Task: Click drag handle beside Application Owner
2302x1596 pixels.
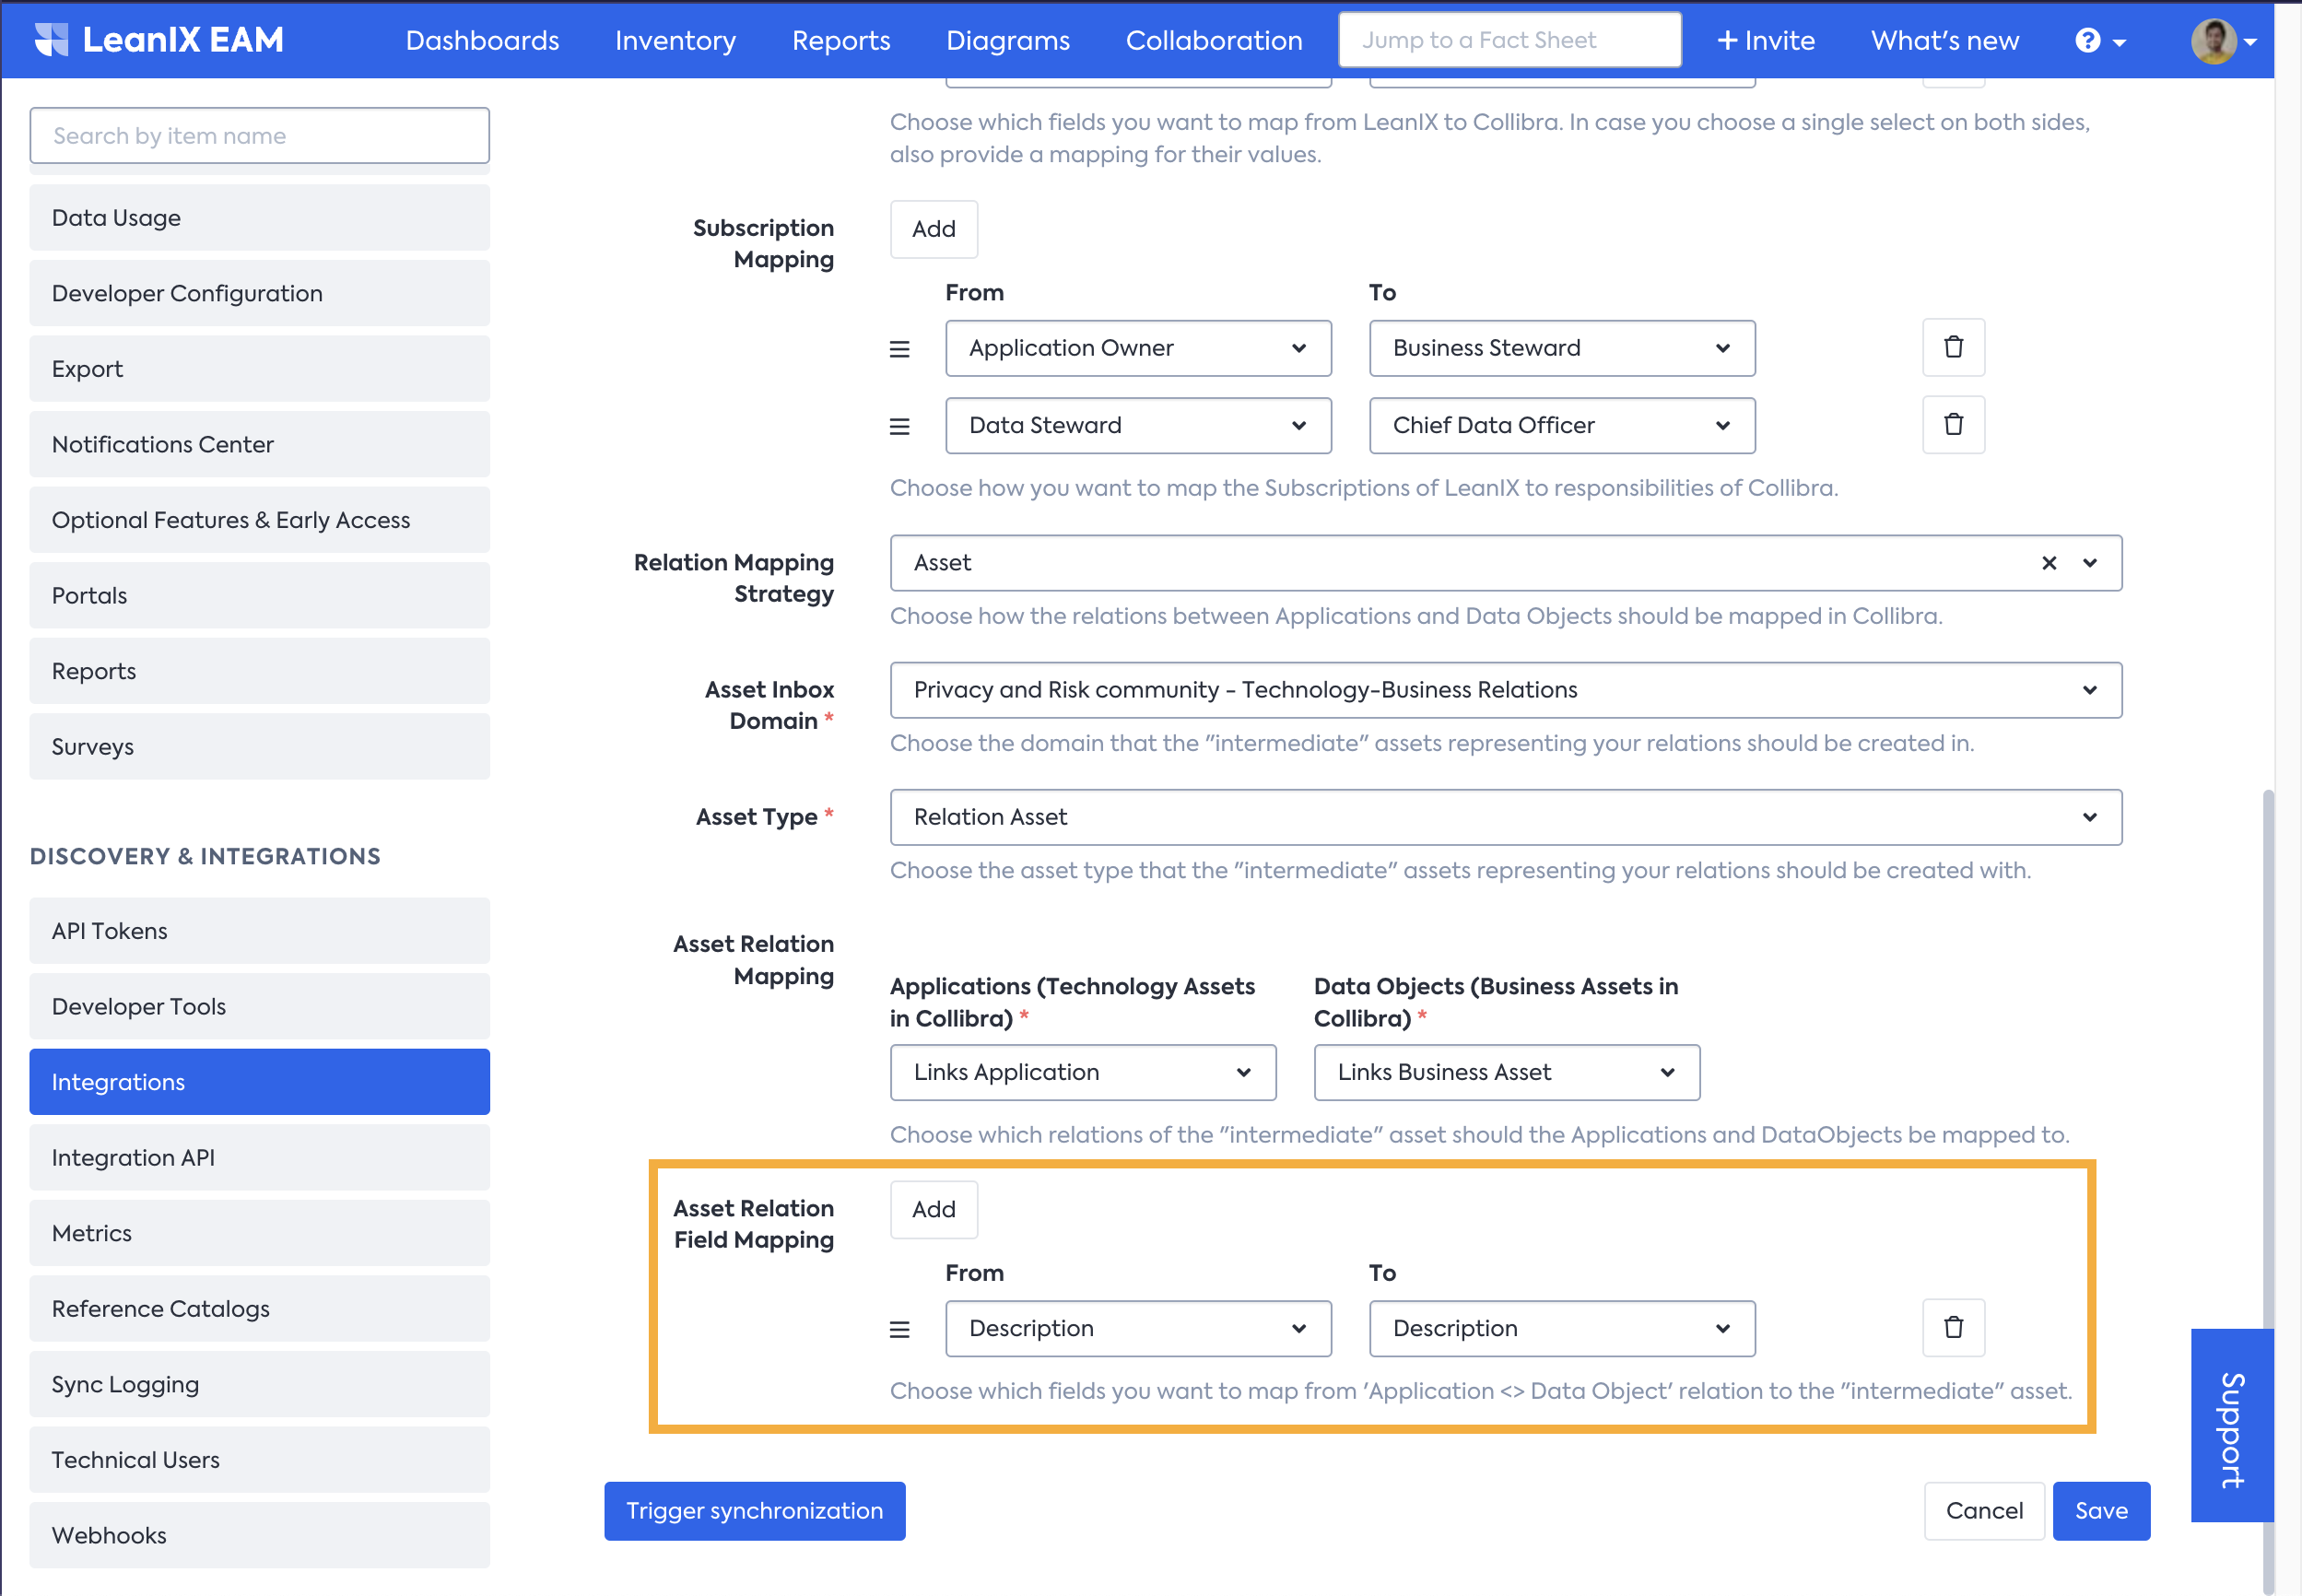Action: [x=899, y=349]
